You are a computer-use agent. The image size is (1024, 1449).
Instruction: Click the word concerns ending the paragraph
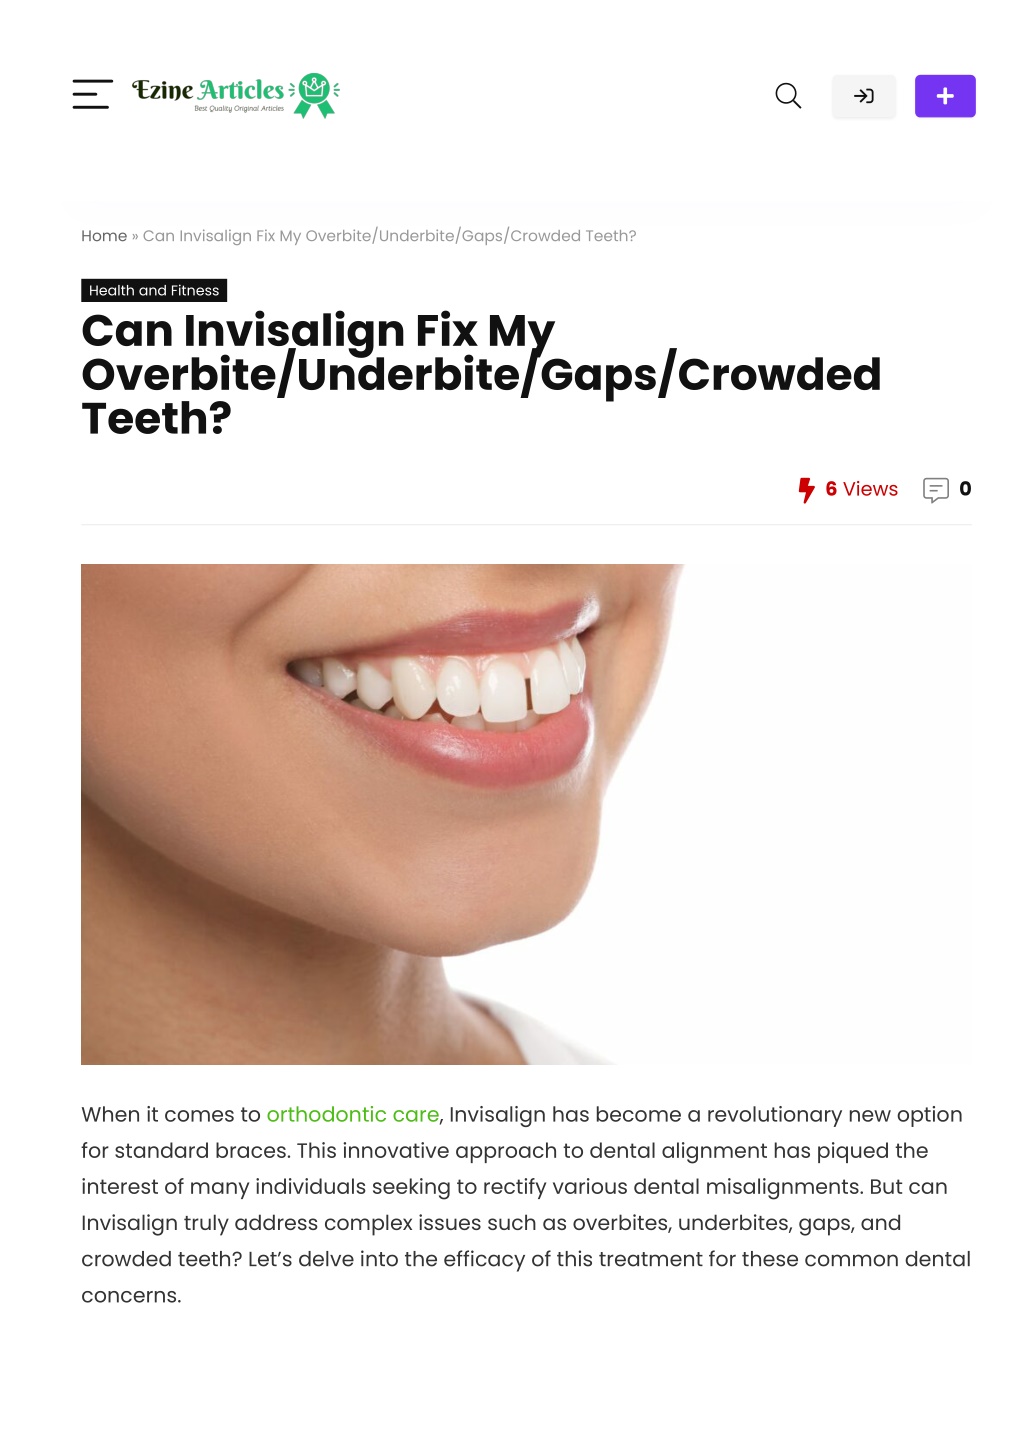pyautogui.click(x=131, y=1295)
